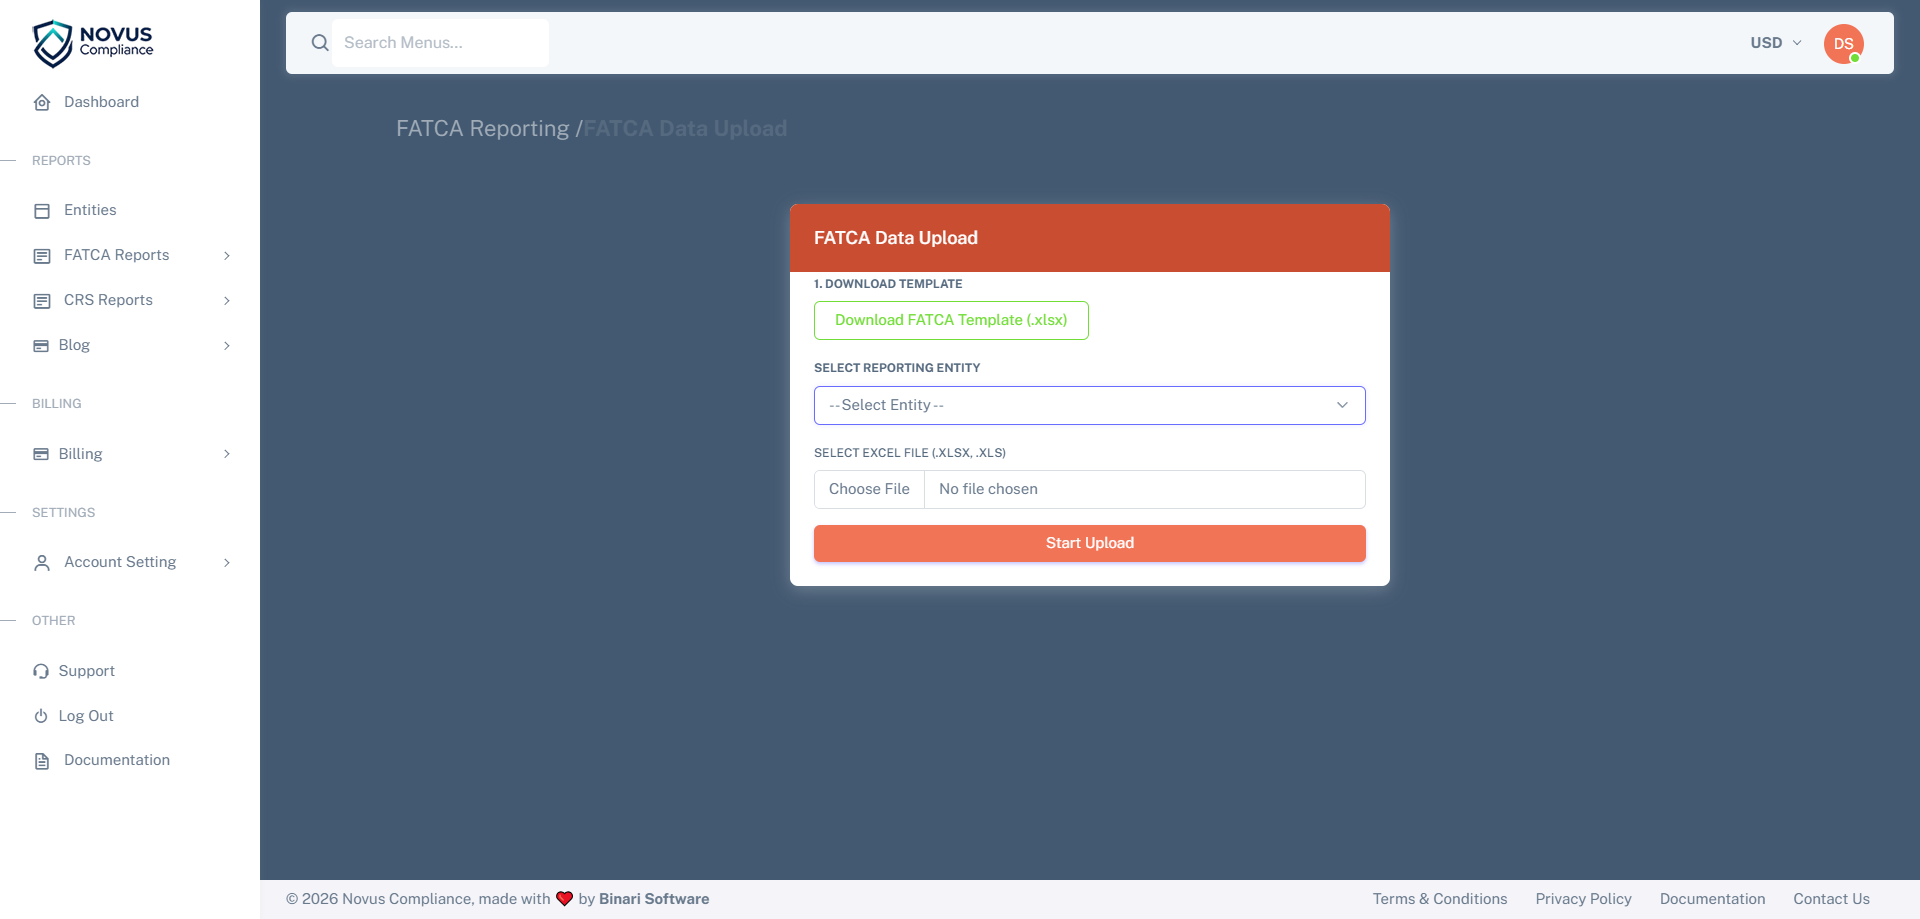Screen dimensions: 1920x919
Task: Click the Dashboard home icon
Action: click(x=42, y=102)
